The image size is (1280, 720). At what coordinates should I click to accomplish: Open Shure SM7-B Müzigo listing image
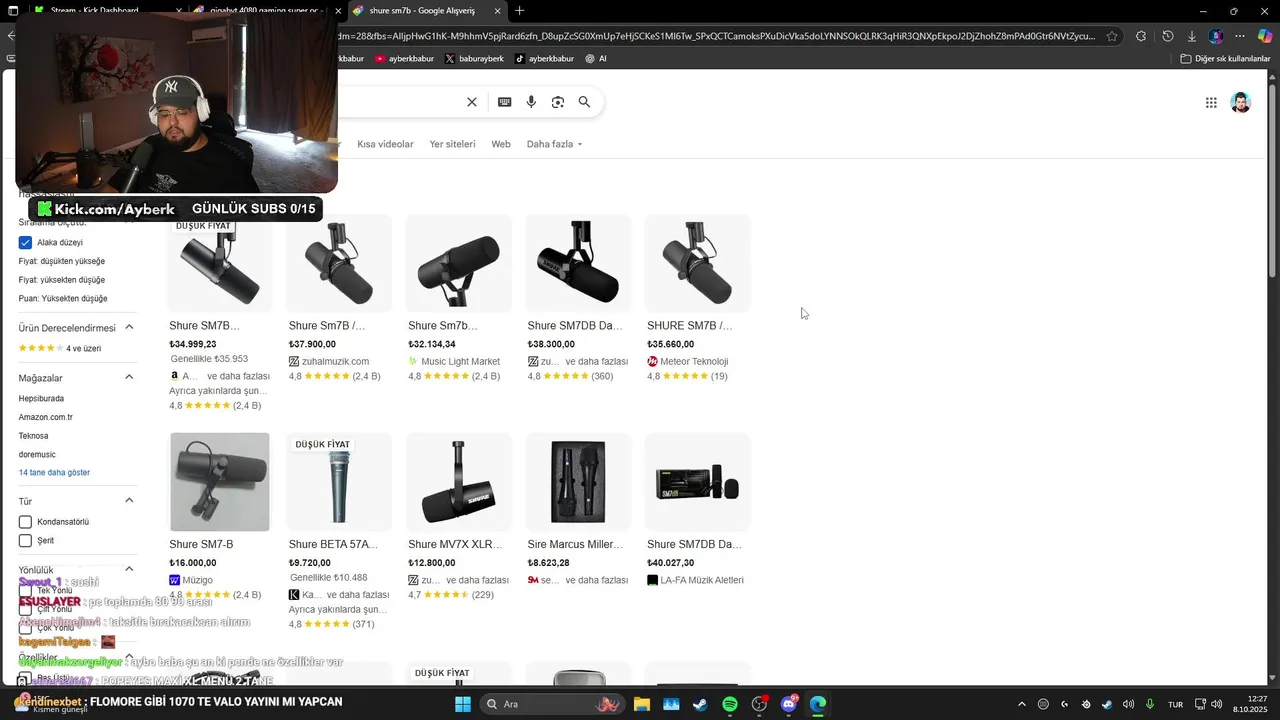pyautogui.click(x=219, y=481)
